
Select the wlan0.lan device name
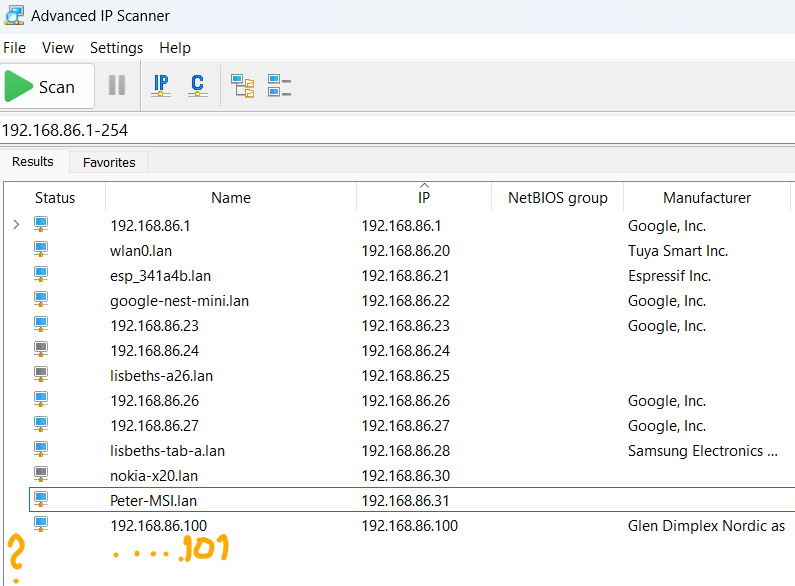pyautogui.click(x=141, y=251)
